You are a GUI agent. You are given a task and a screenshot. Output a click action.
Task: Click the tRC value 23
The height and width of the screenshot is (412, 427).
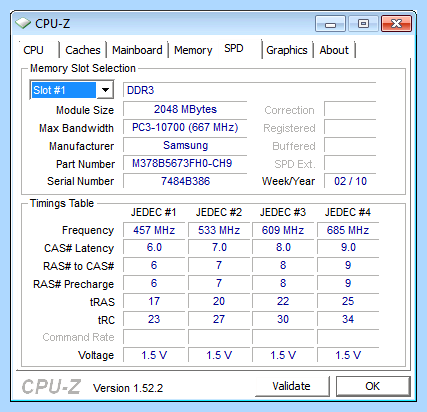(x=154, y=319)
